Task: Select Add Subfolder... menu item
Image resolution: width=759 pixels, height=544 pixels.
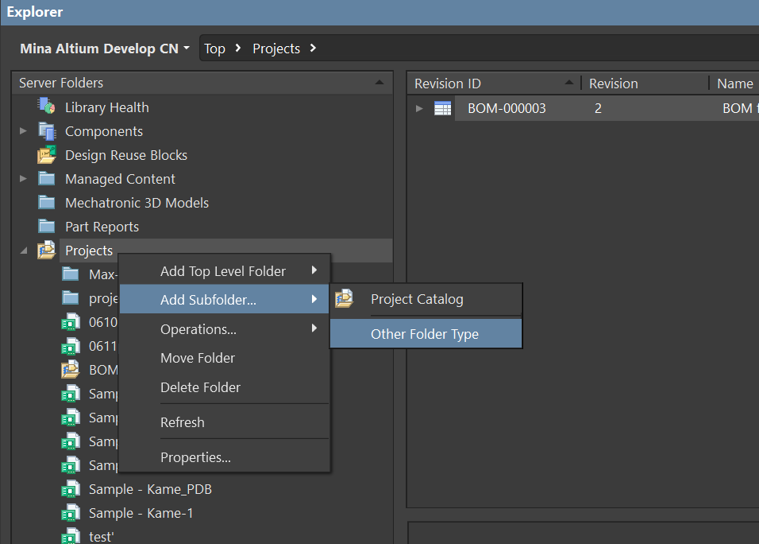Action: click(x=225, y=299)
